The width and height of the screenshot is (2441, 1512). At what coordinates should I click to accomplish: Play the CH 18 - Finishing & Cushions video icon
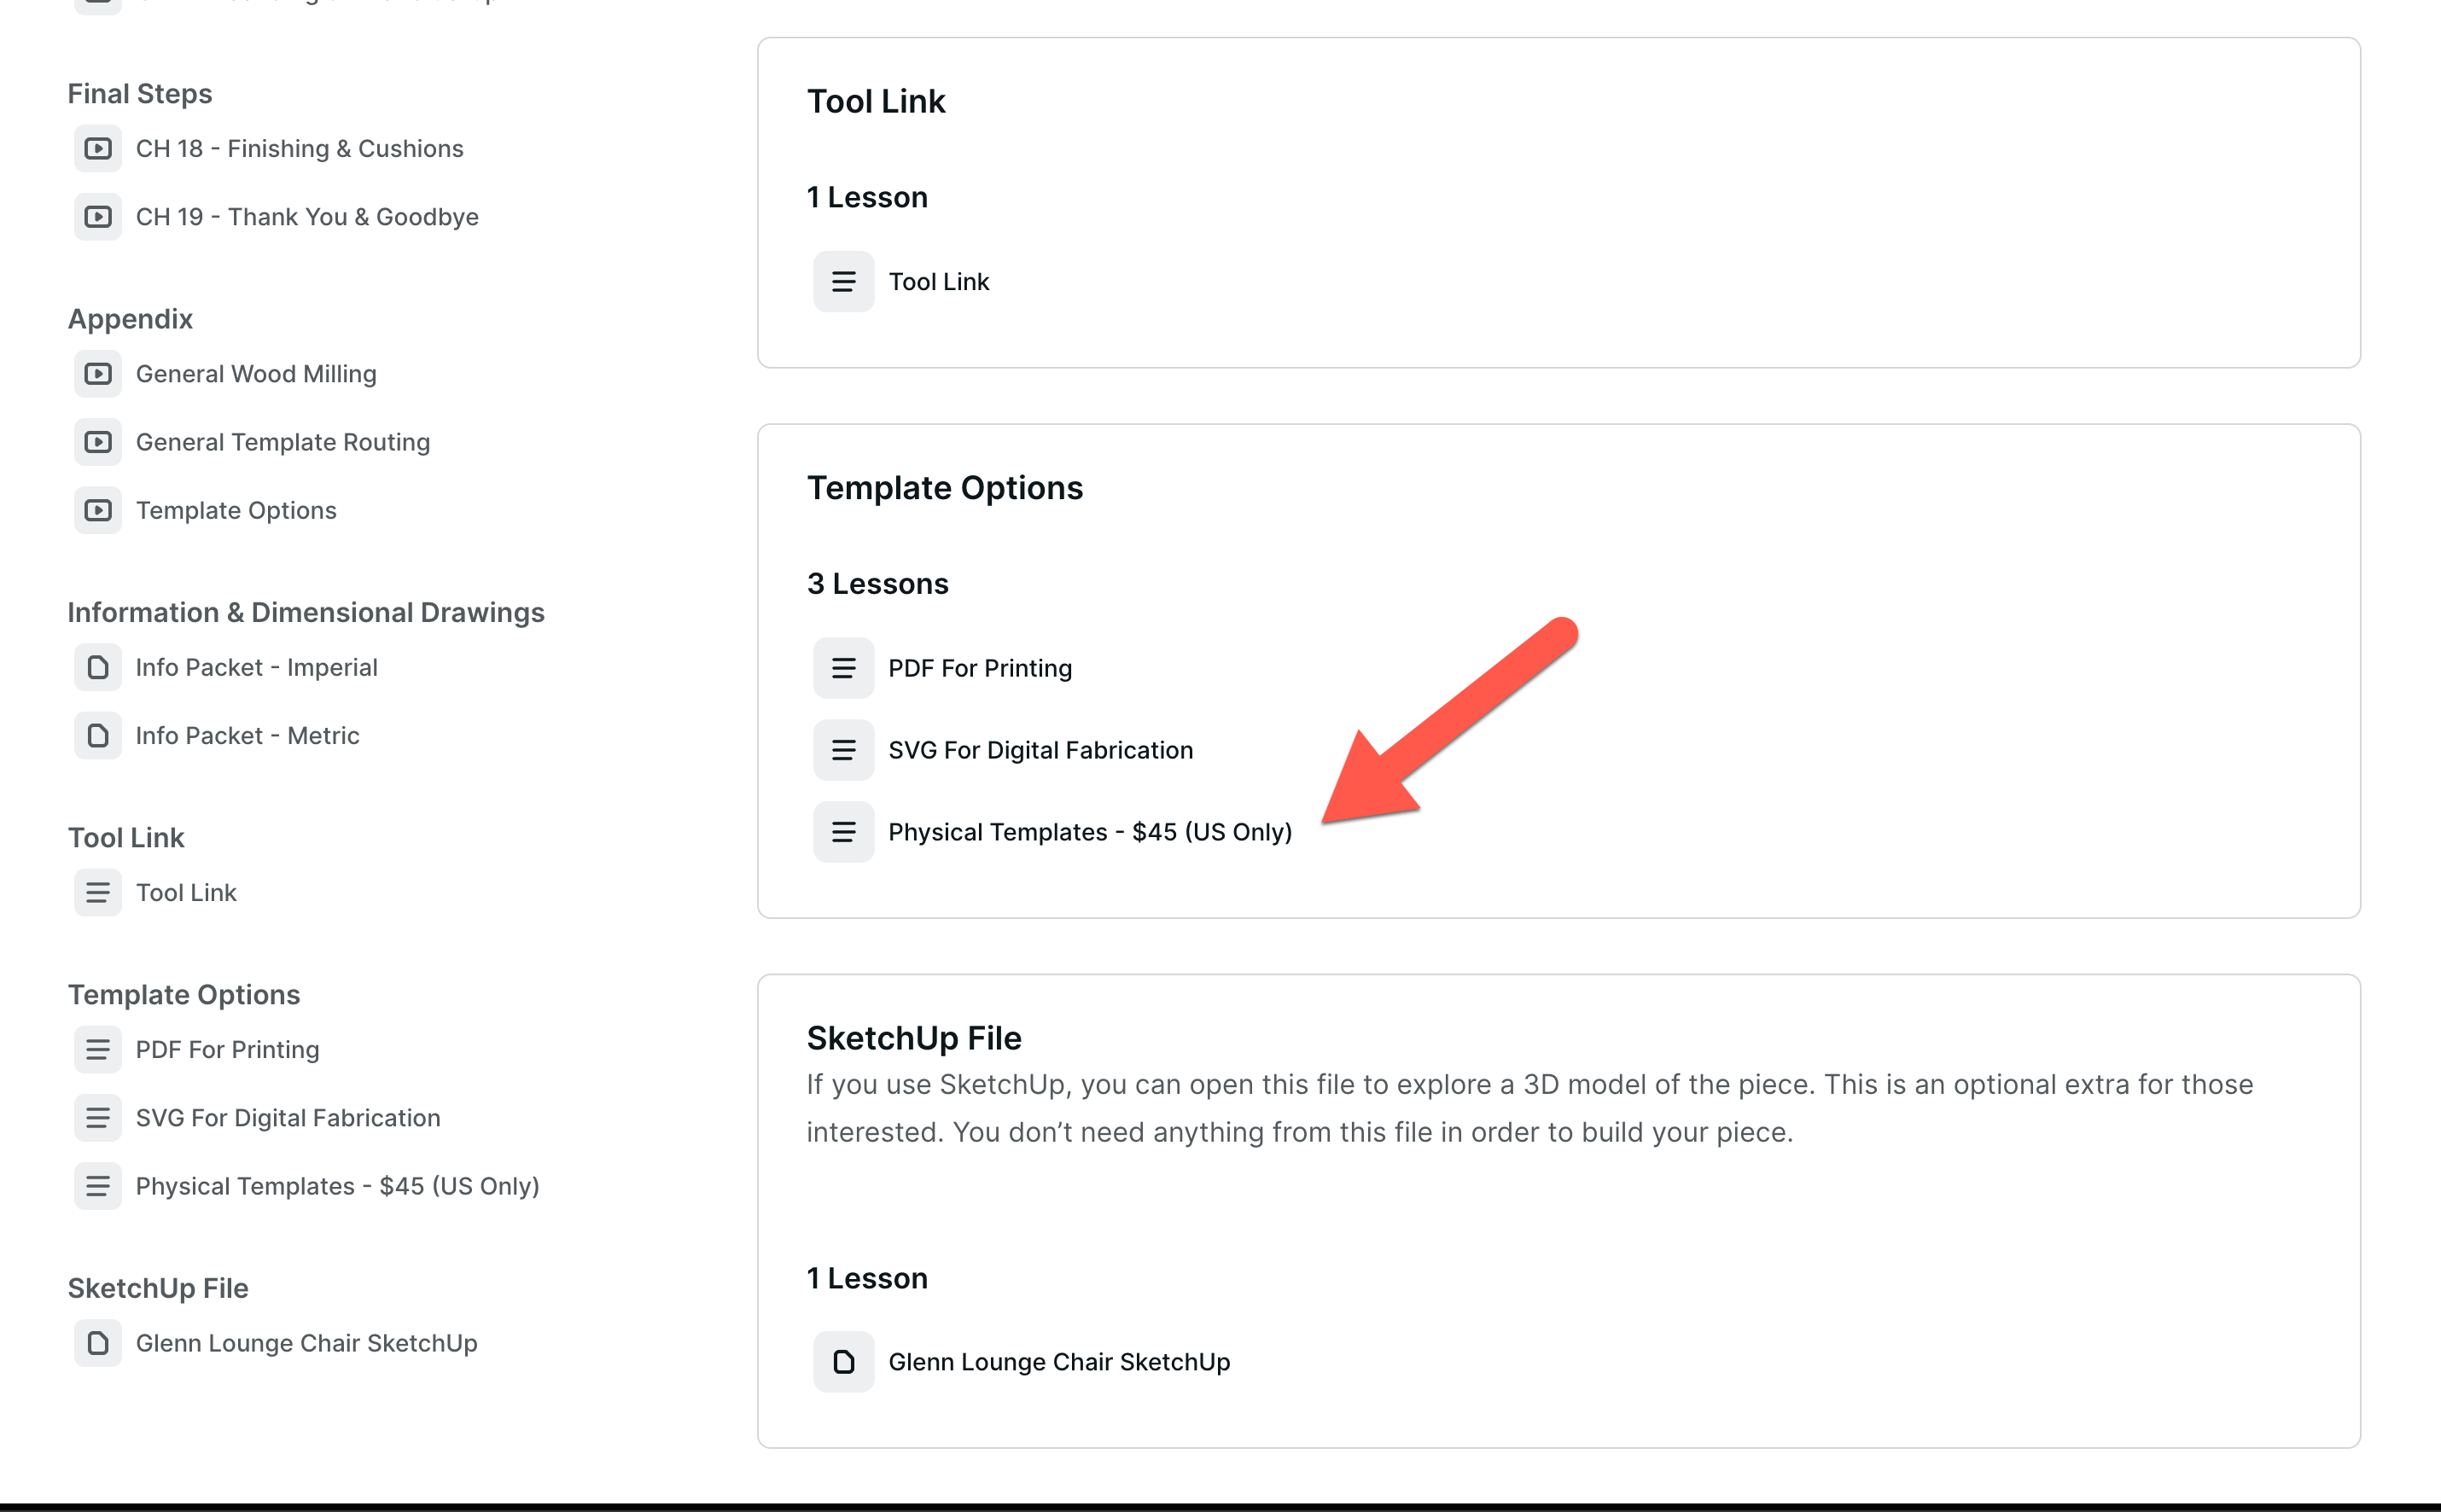(x=97, y=148)
